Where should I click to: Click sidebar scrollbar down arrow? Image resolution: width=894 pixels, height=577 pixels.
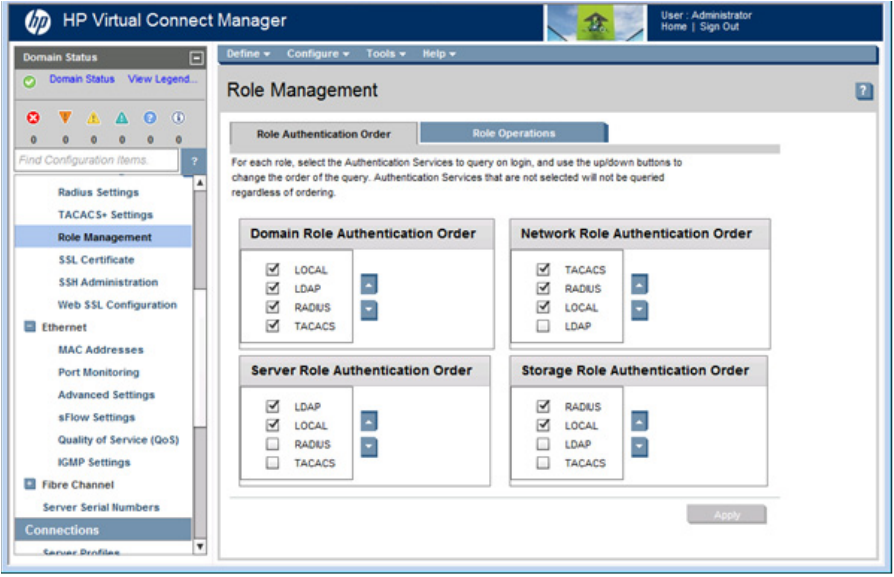(x=200, y=546)
